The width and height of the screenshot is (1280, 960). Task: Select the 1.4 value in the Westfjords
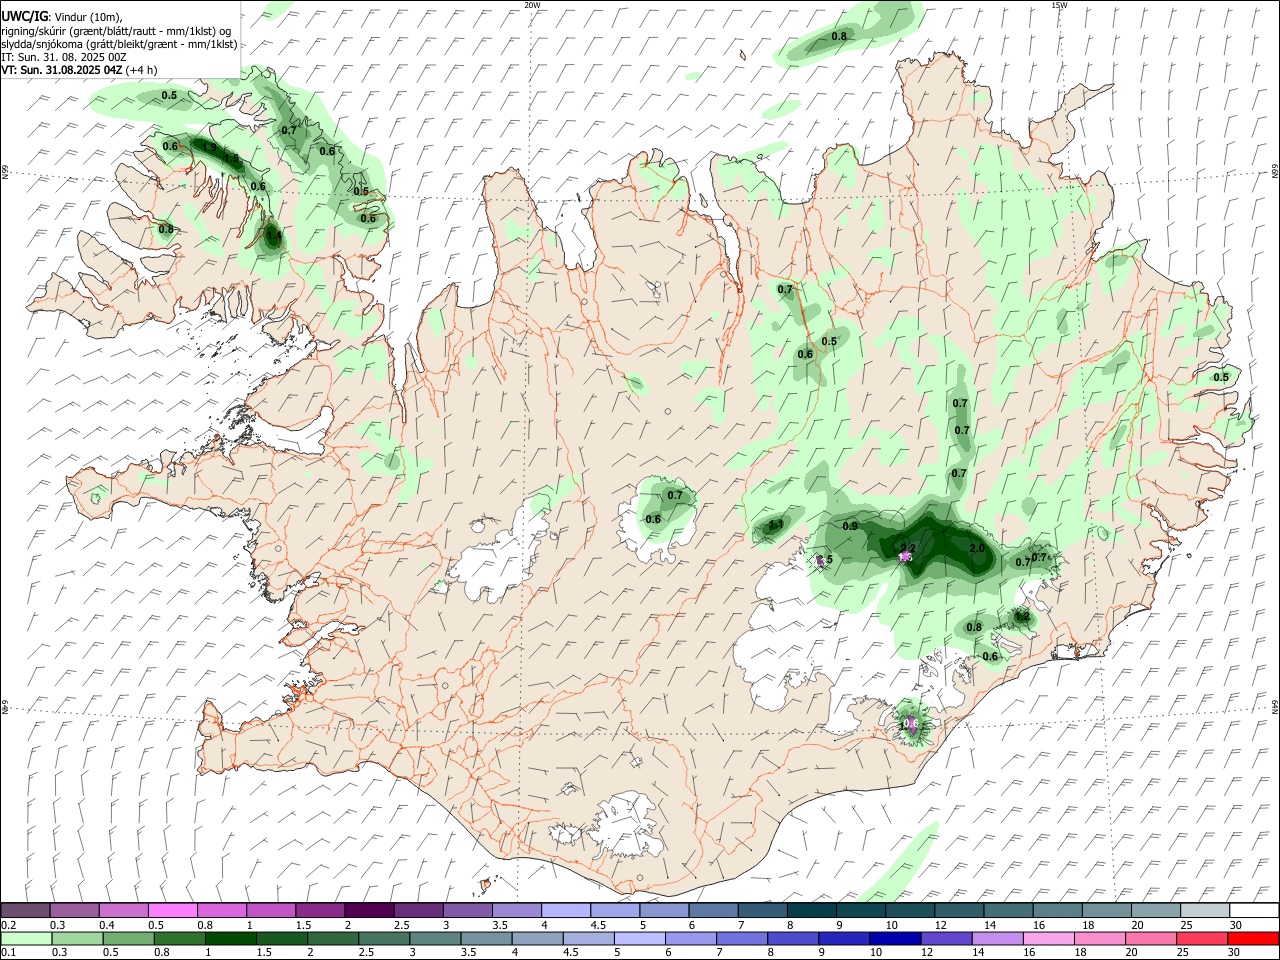pos(273,236)
